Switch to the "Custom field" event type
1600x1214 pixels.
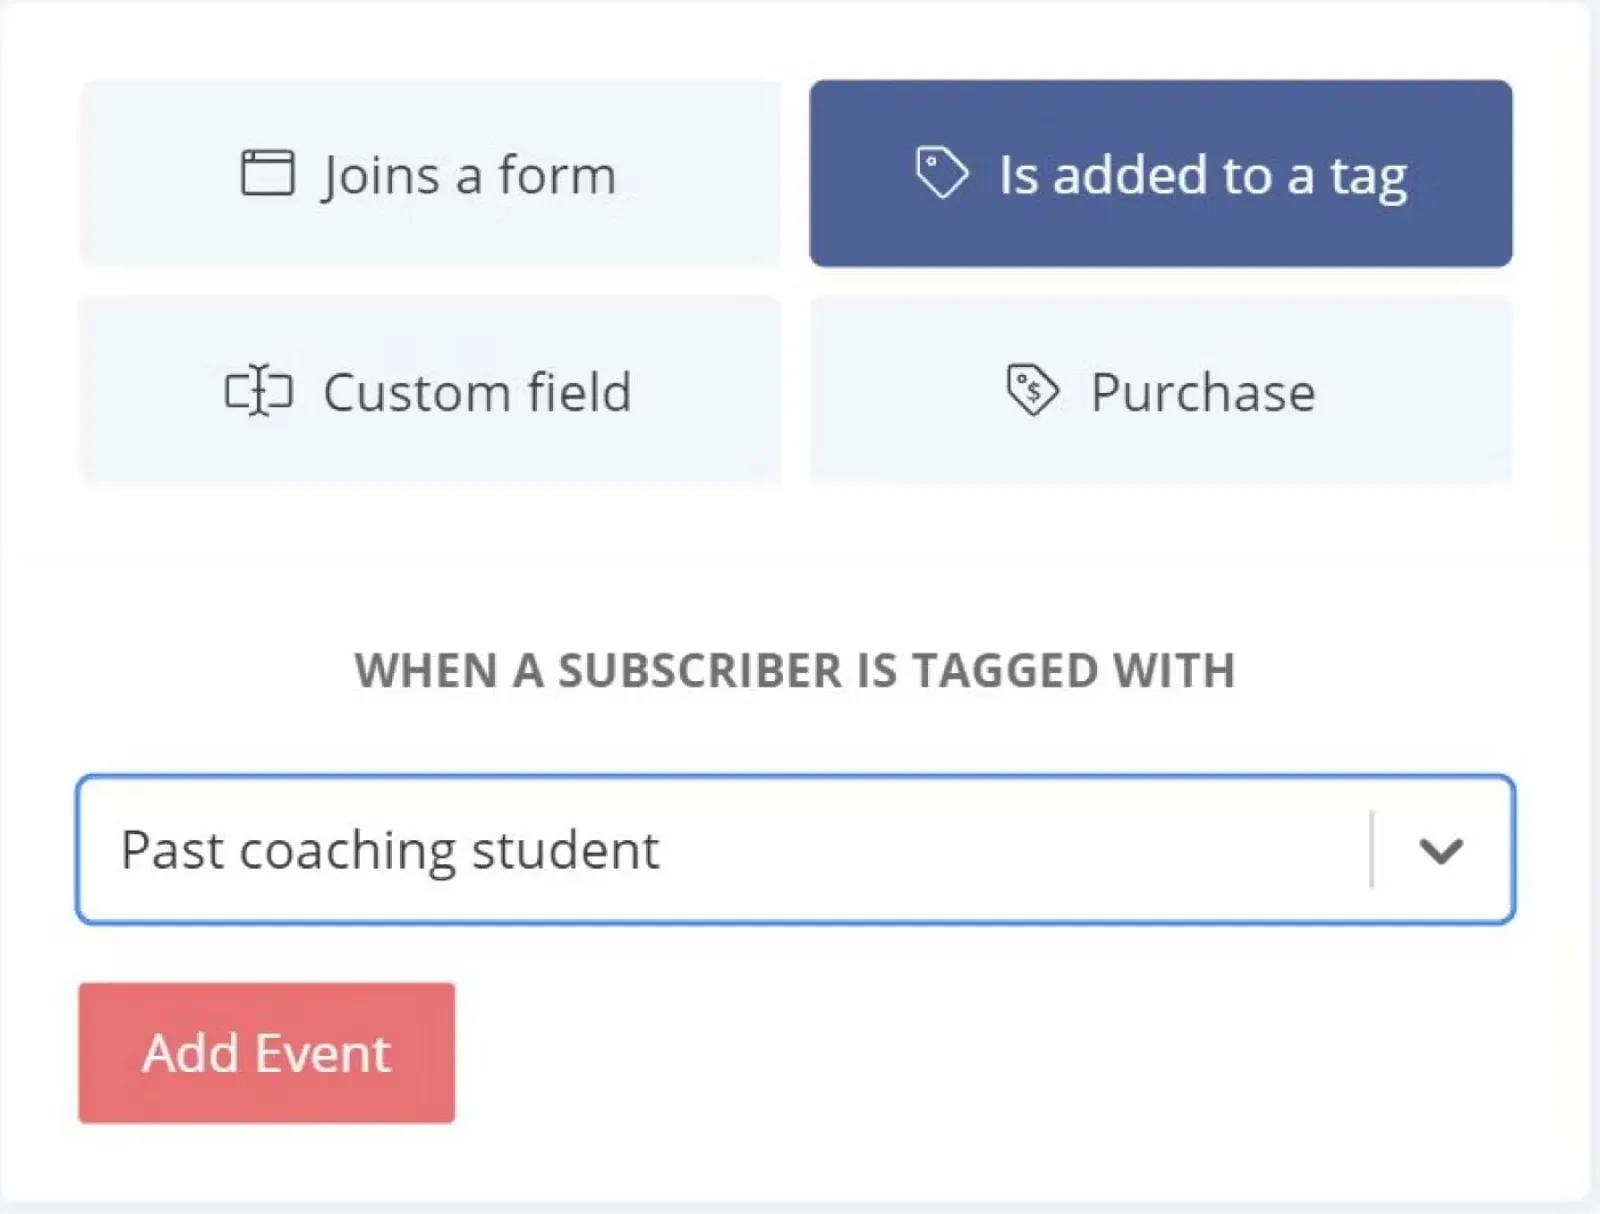430,390
